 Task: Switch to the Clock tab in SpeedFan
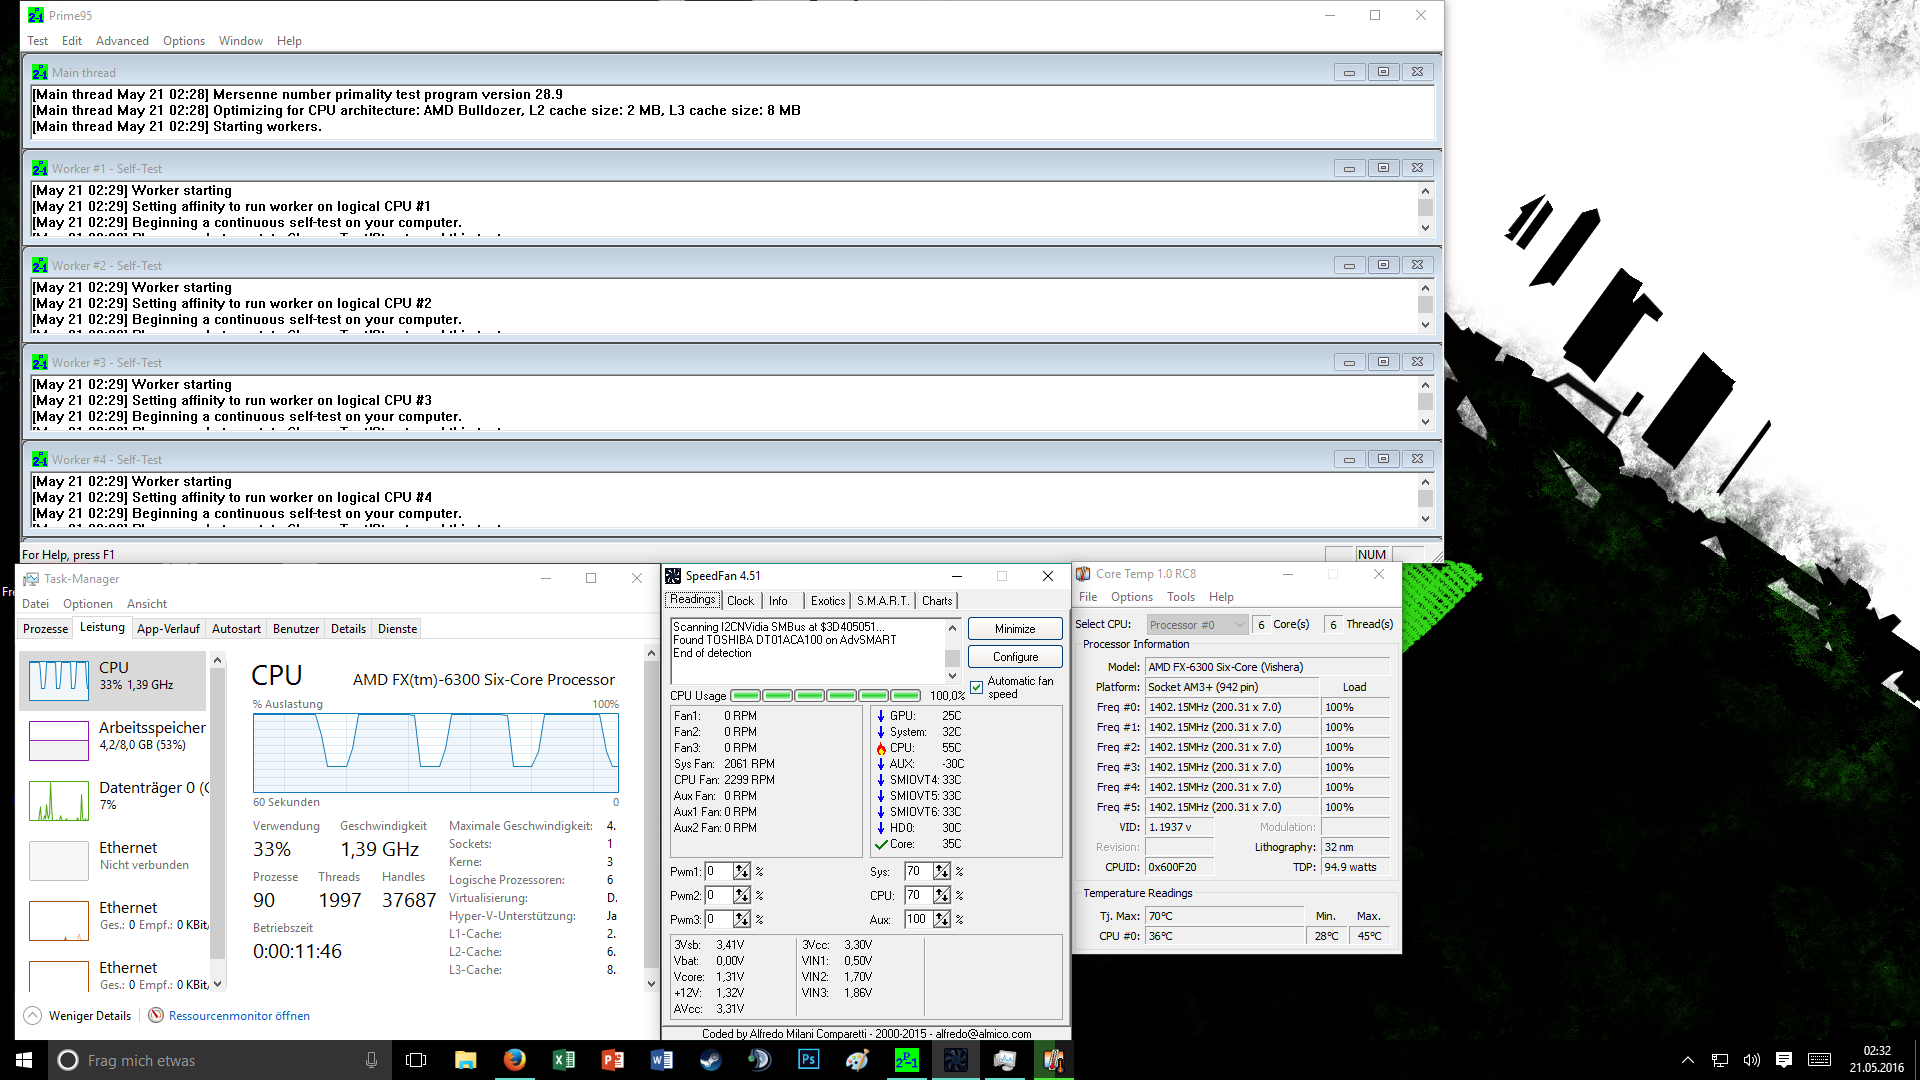tap(740, 601)
